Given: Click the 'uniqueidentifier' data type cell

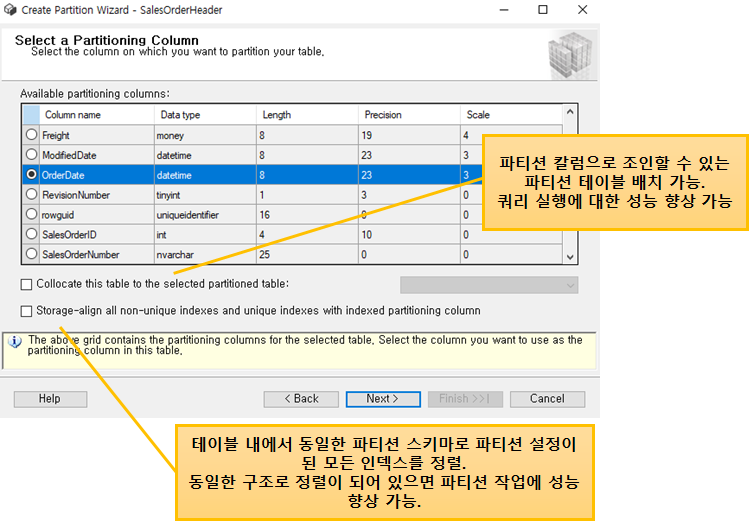Looking at the screenshot, I should [205, 215].
